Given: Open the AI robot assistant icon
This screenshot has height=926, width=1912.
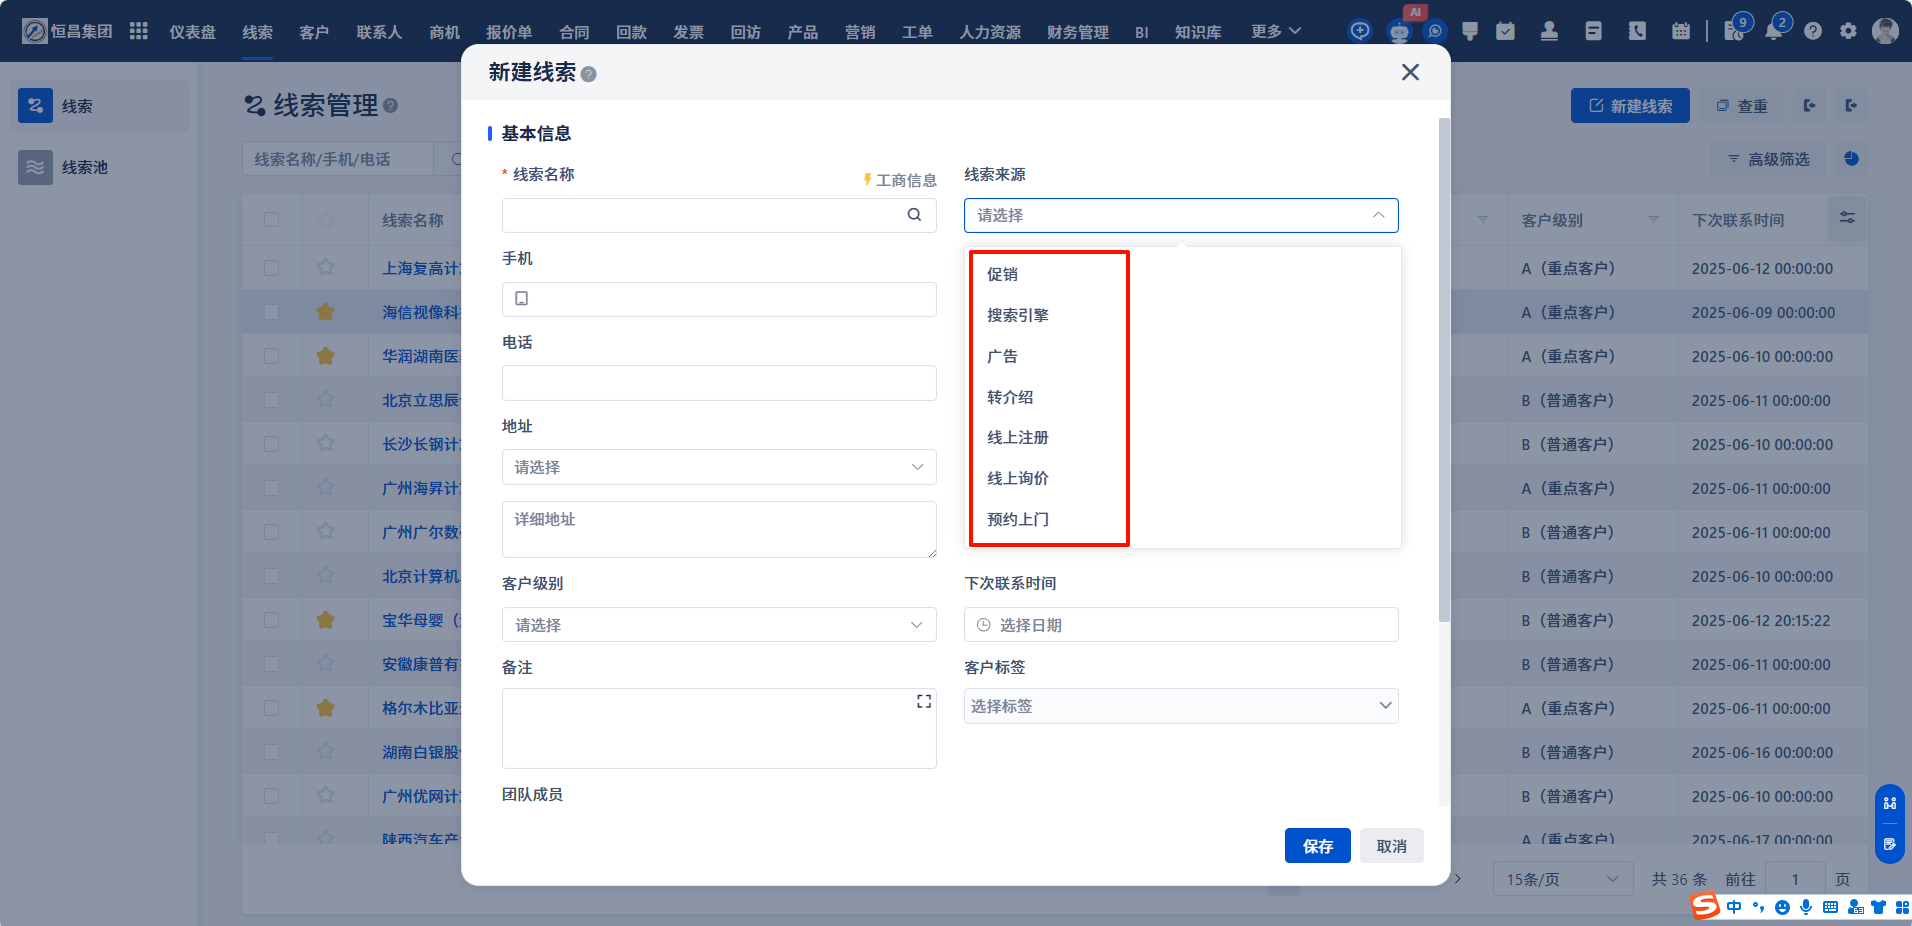Looking at the screenshot, I should coord(1399,32).
